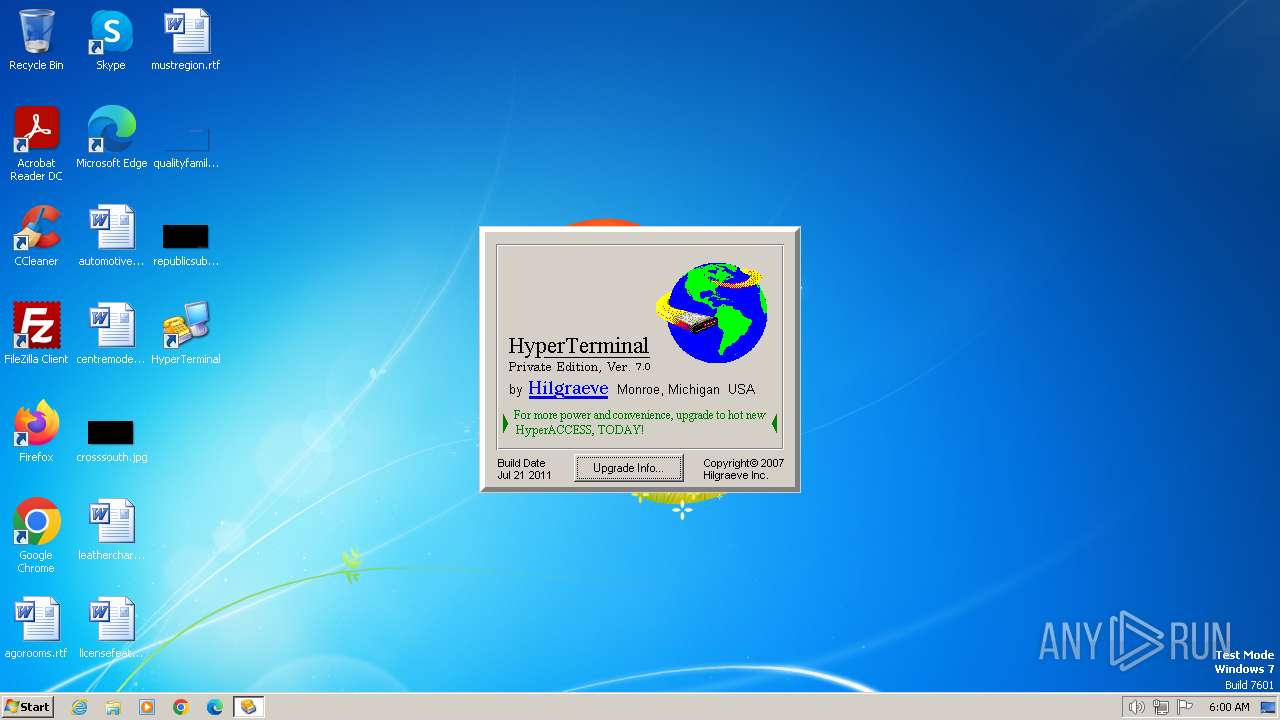Open the network tray icon
1280x720 pixels.
point(1161,707)
